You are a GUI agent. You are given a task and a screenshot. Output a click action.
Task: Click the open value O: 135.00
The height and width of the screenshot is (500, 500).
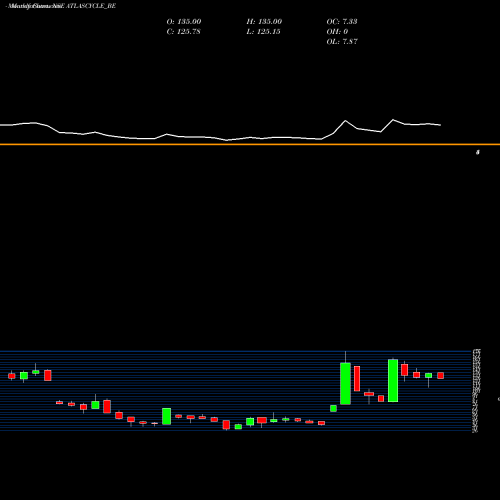pyautogui.click(x=184, y=22)
